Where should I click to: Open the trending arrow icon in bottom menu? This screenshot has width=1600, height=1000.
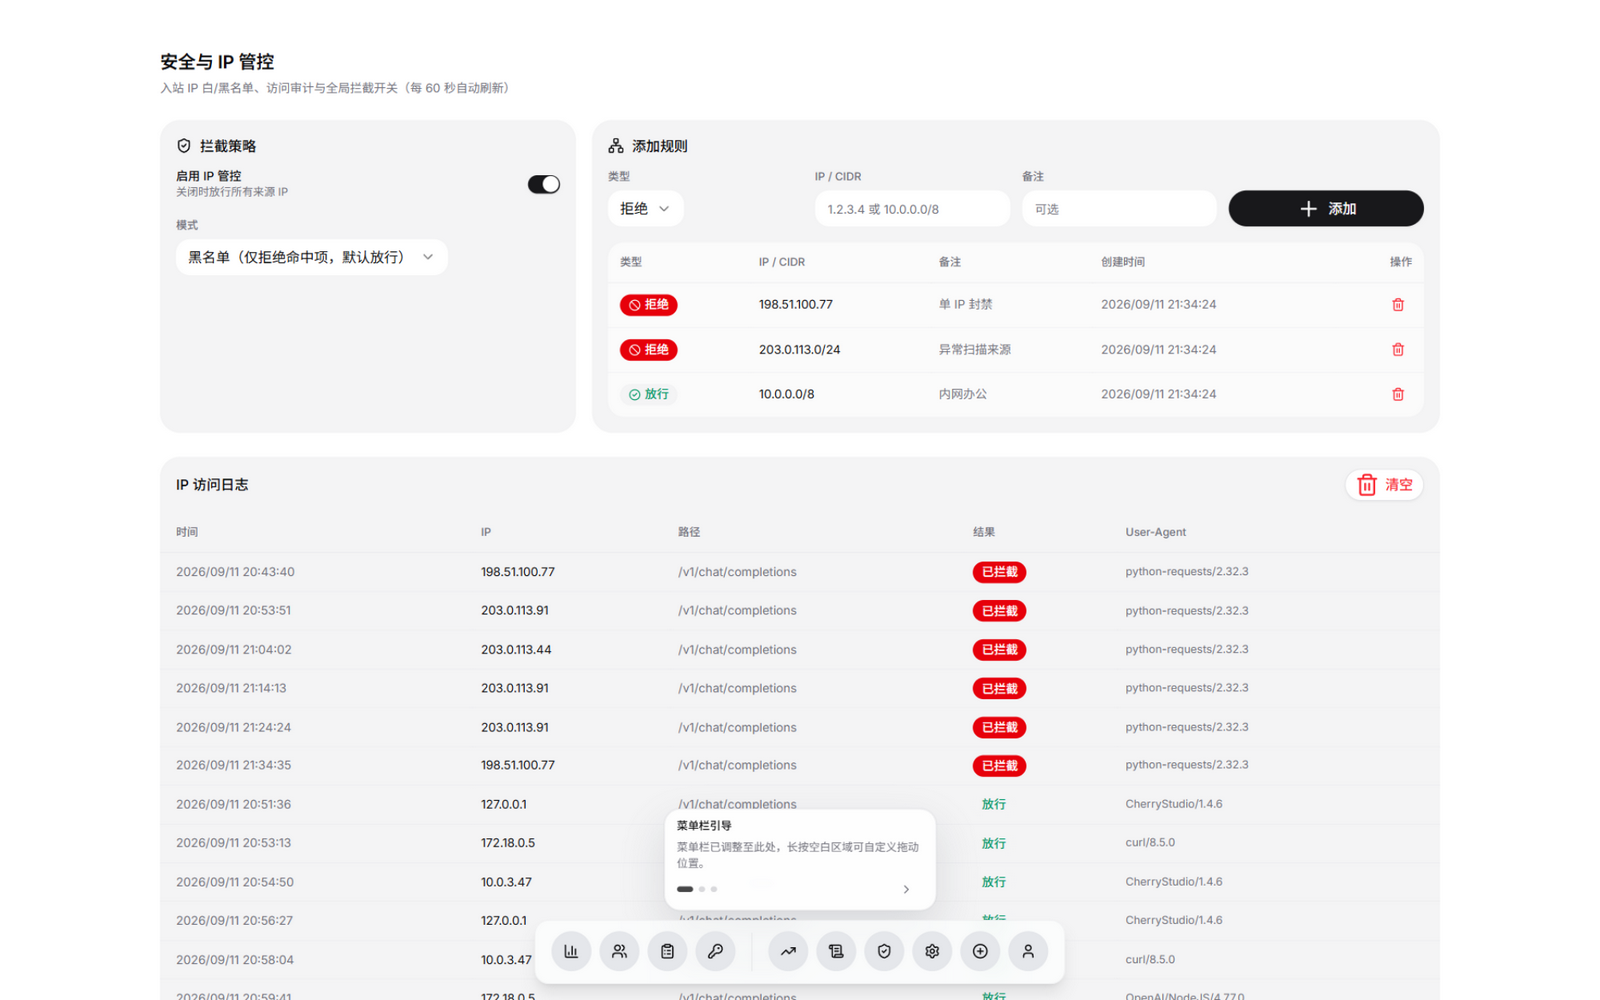click(x=788, y=951)
